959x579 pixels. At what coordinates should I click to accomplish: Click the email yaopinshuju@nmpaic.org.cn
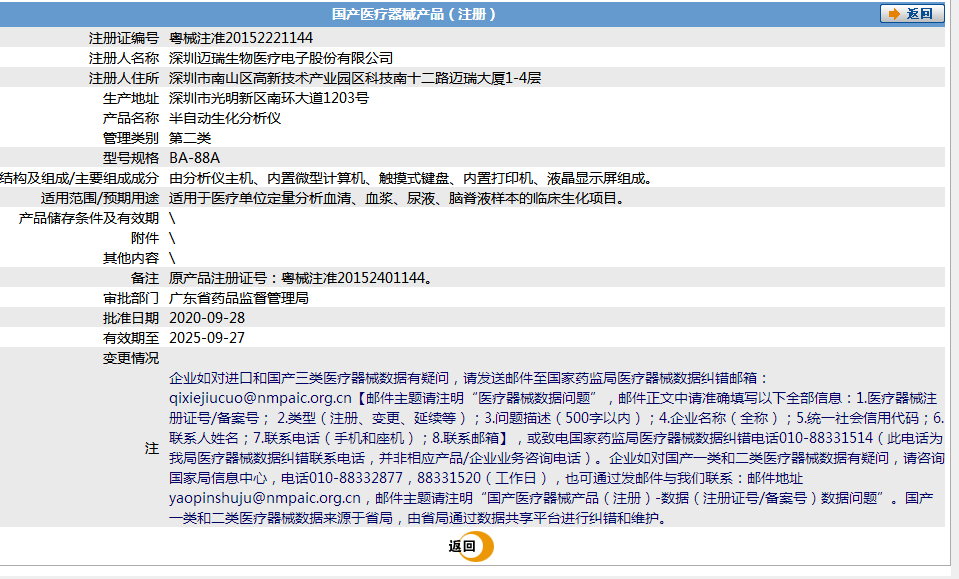(x=265, y=498)
